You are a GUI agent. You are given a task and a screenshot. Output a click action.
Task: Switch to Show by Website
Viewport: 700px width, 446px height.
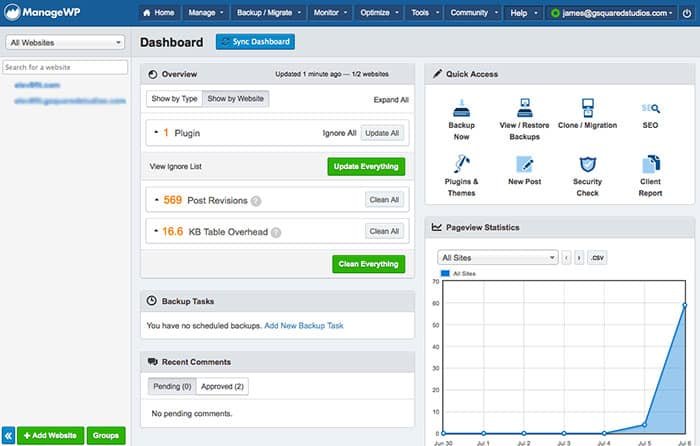235,99
